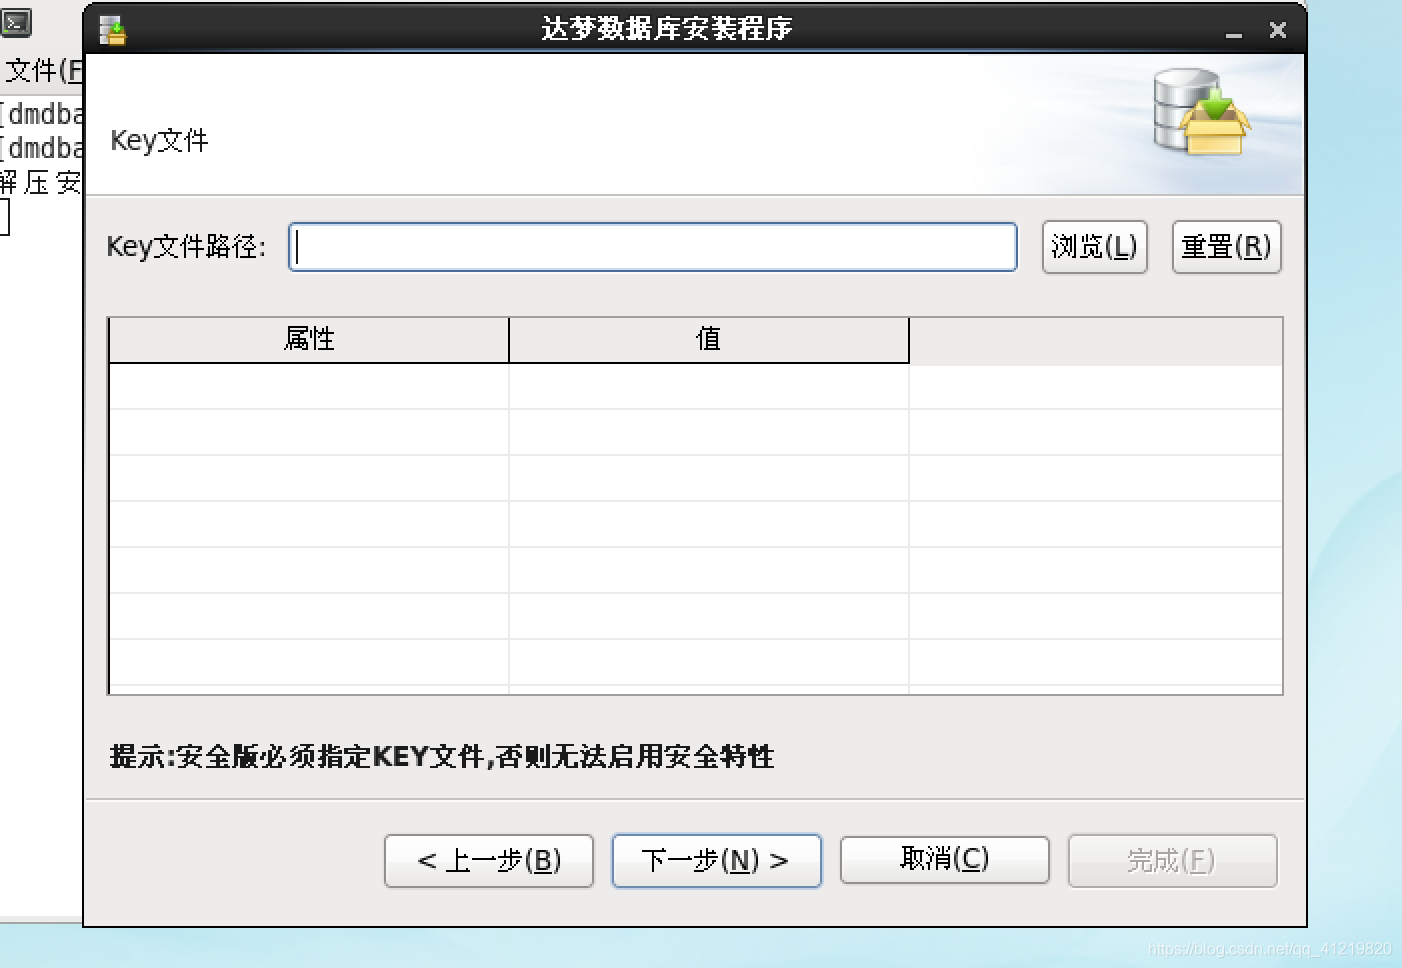Click the 重置(R) button

[x=1226, y=247]
